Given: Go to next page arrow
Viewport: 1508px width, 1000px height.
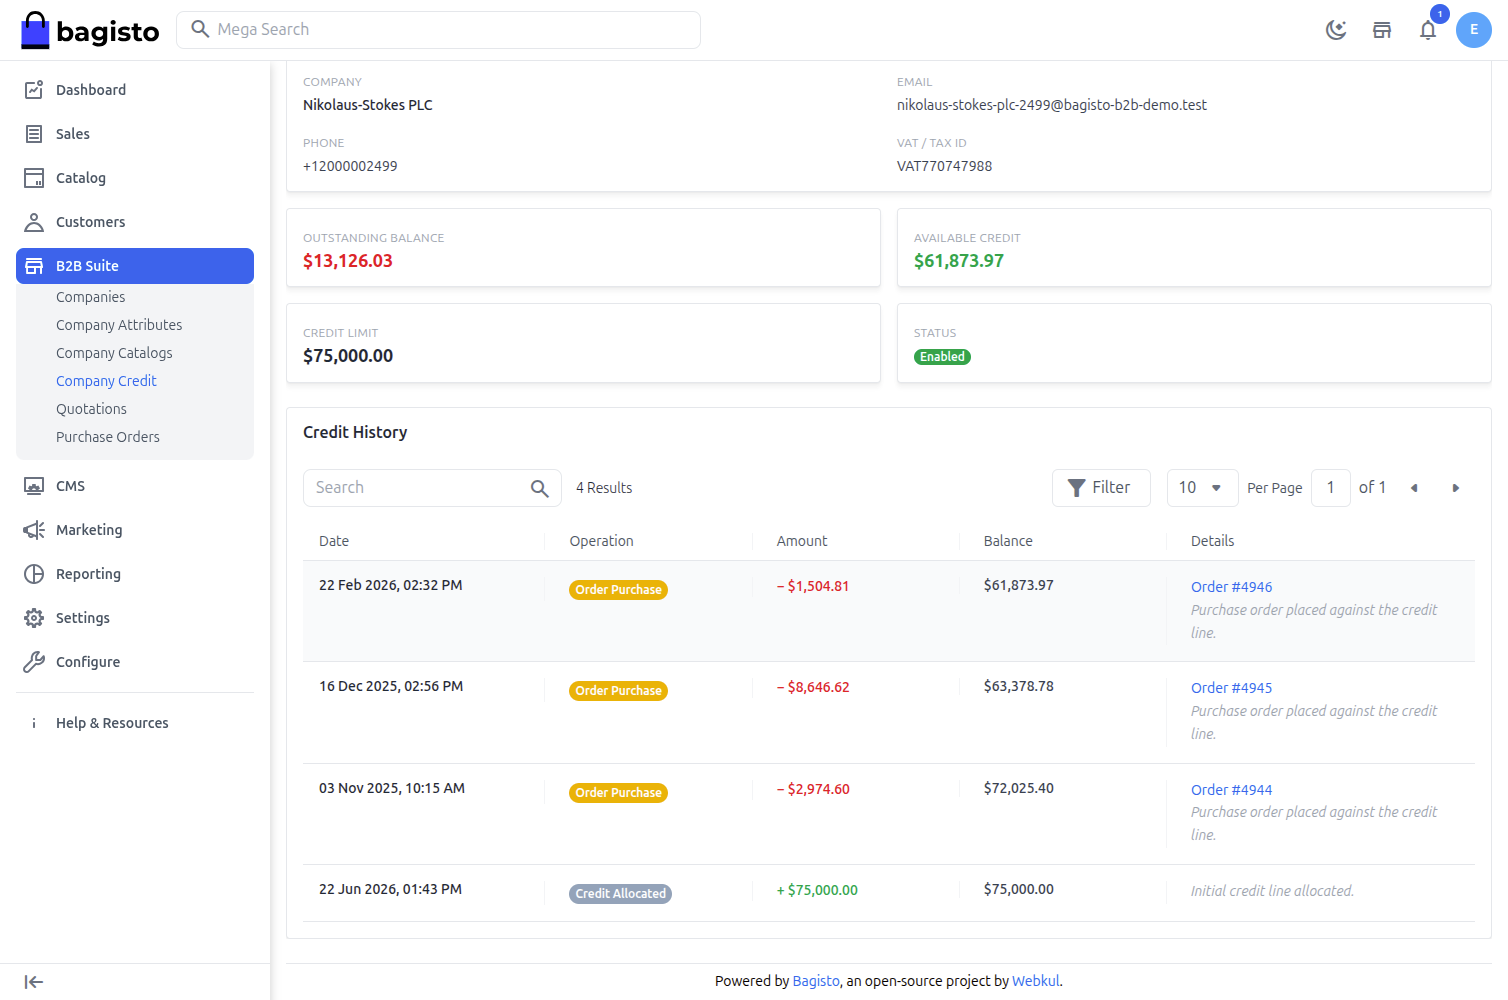Looking at the screenshot, I should click(1456, 488).
